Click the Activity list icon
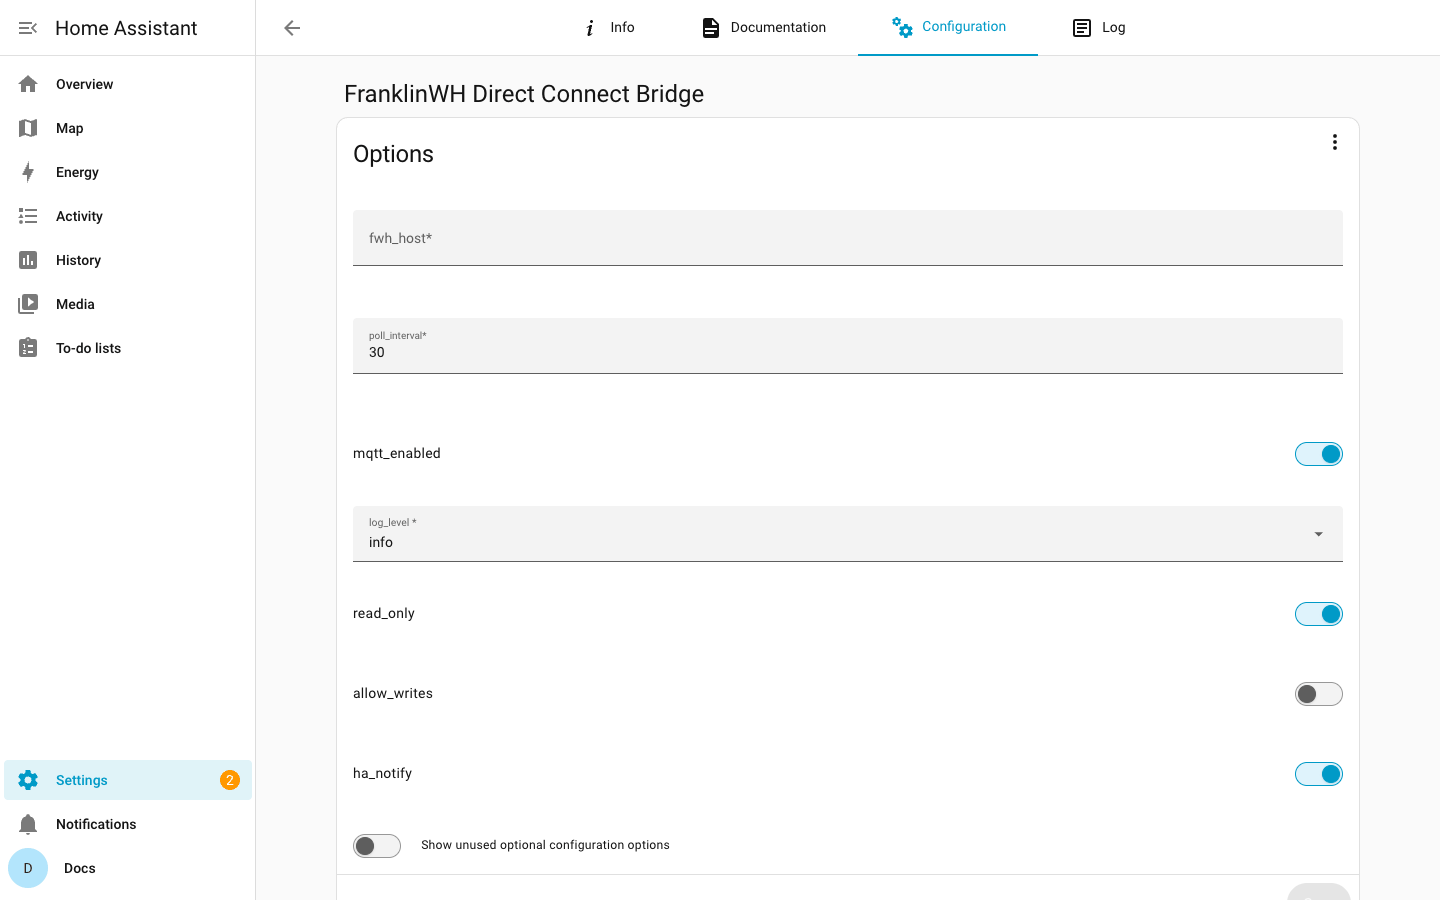1440x900 pixels. click(28, 216)
